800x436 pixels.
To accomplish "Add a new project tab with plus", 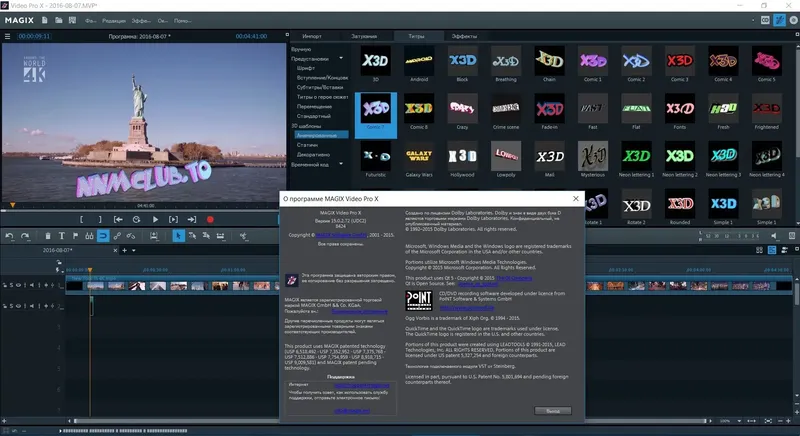I will tap(124, 250).
